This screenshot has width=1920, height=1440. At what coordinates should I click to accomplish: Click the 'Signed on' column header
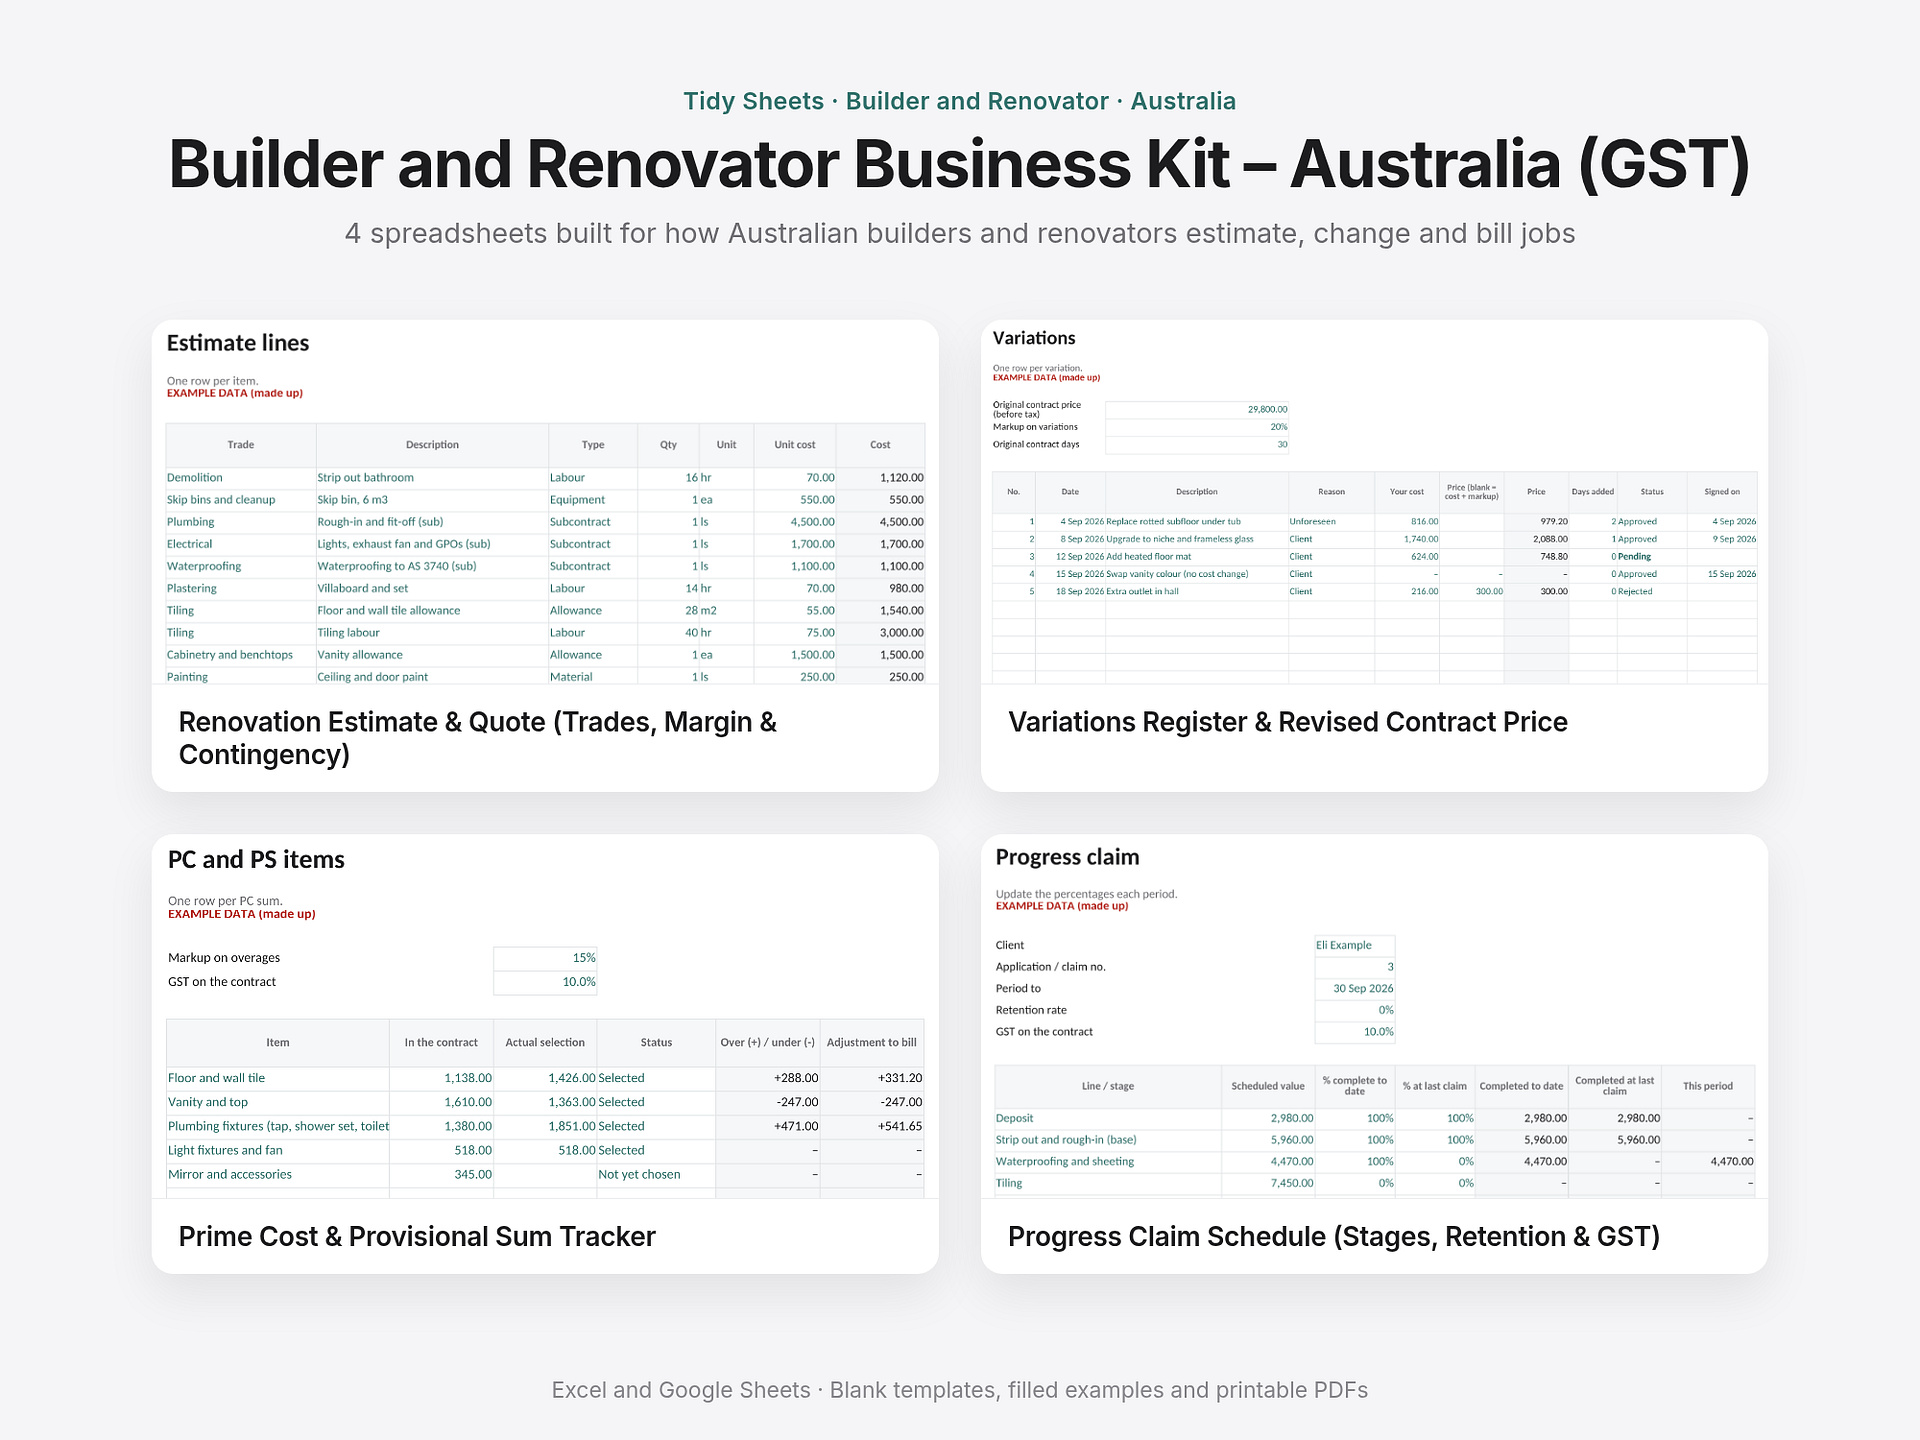click(1722, 492)
